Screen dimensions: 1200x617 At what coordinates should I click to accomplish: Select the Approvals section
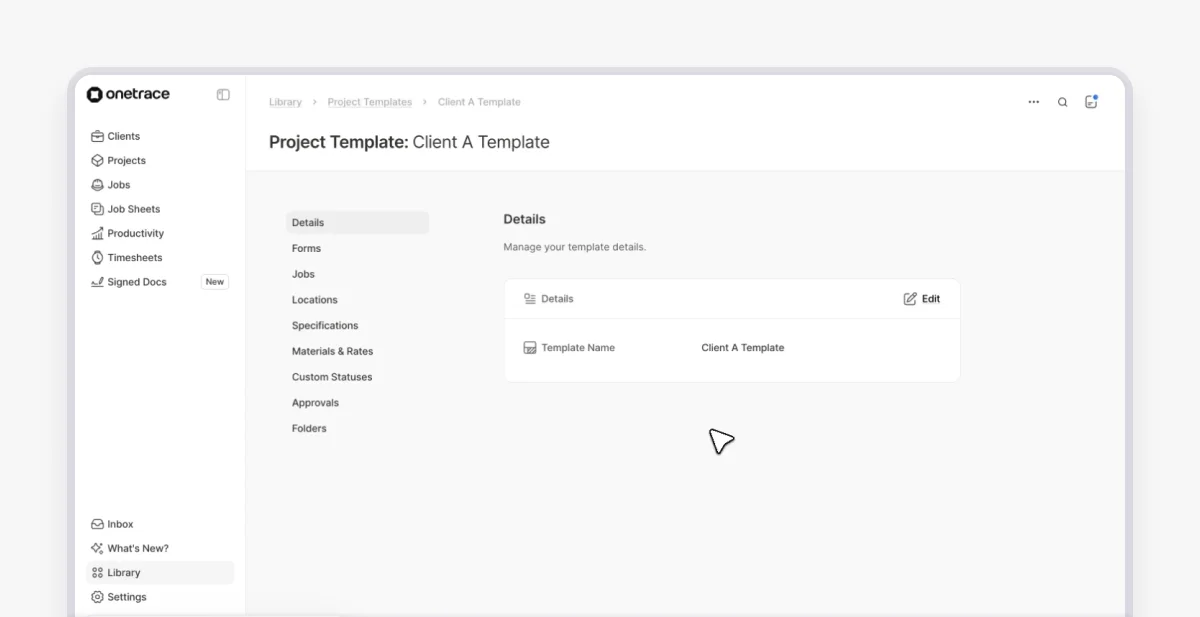pyautogui.click(x=315, y=402)
